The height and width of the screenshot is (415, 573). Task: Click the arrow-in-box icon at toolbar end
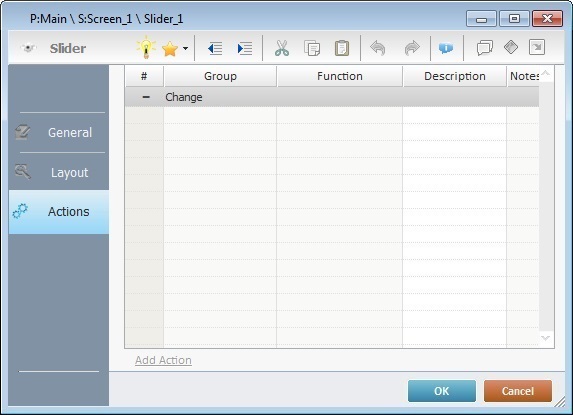pos(537,47)
